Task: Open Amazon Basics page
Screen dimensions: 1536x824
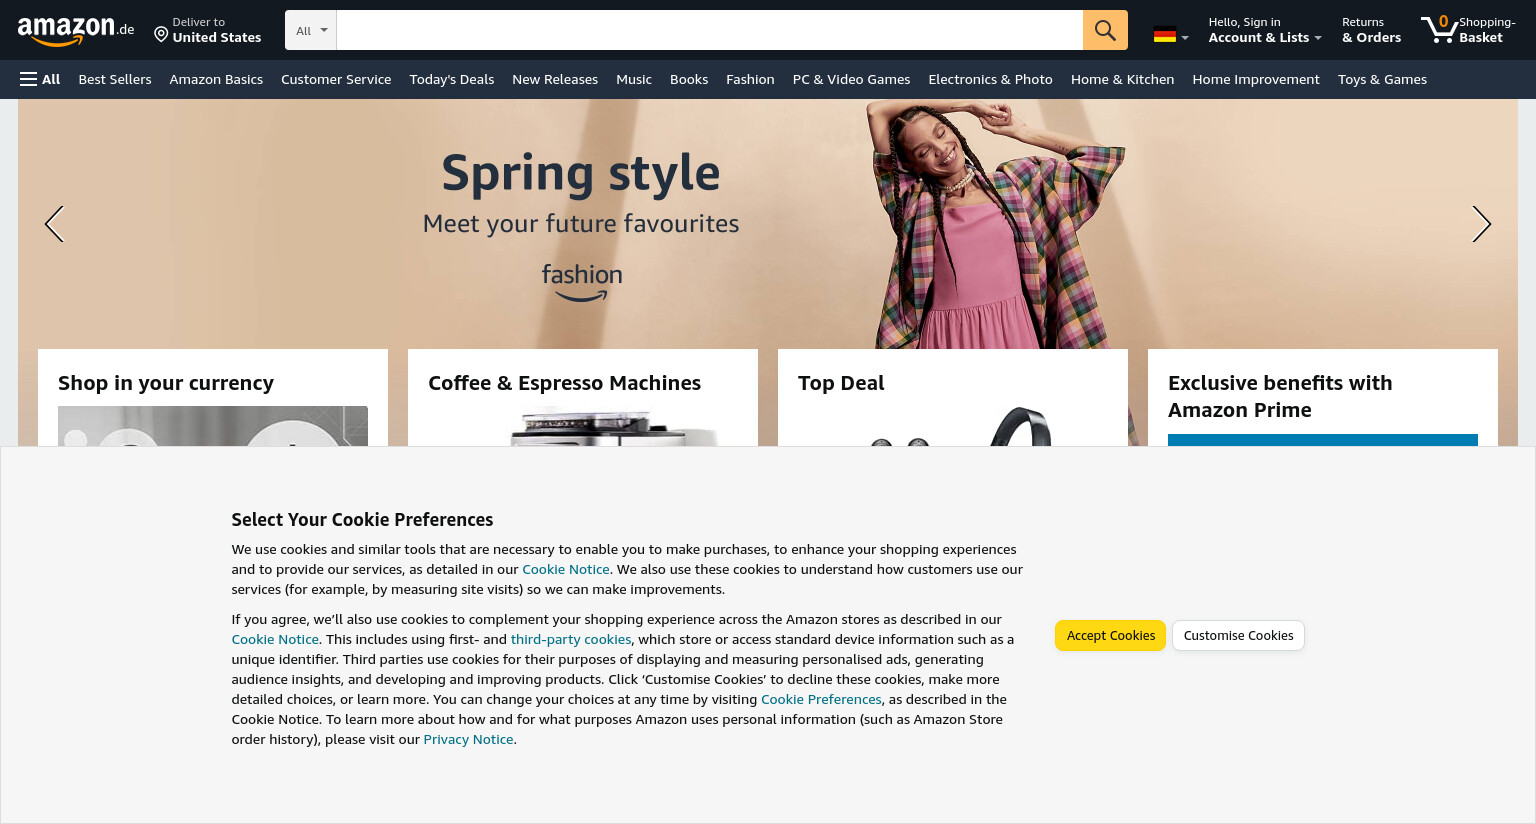Action: [216, 79]
